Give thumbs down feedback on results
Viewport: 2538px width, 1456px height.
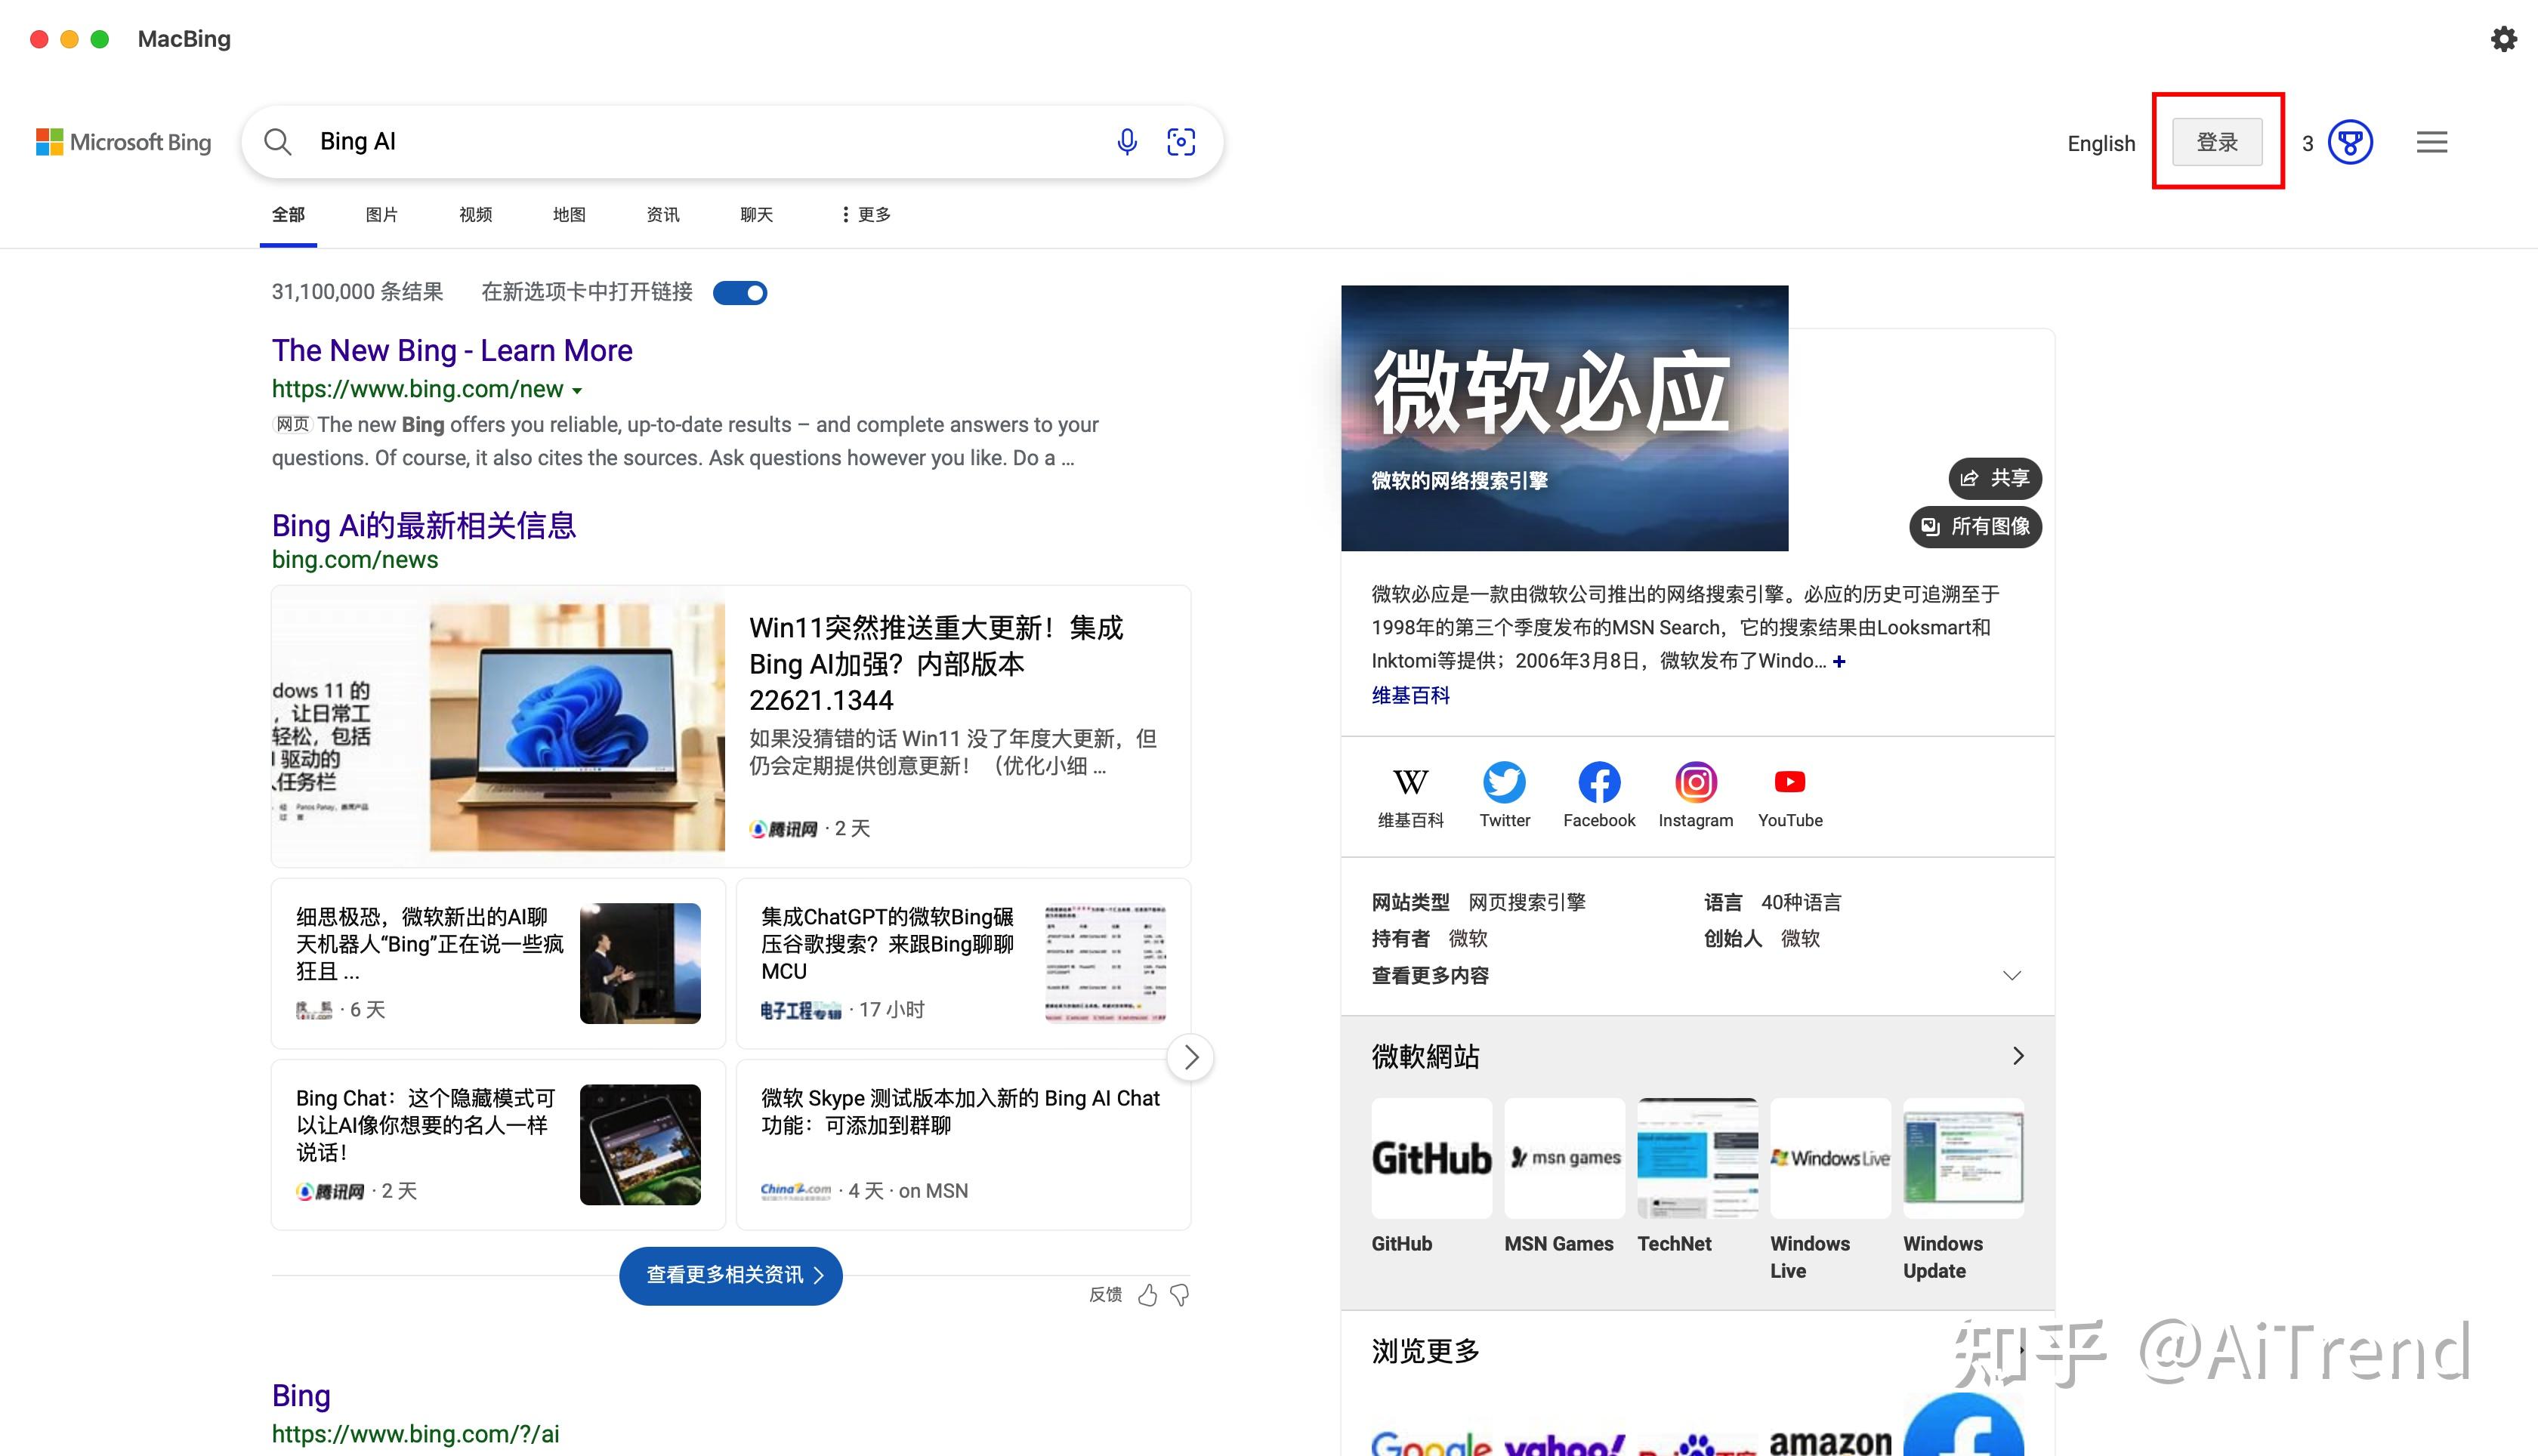click(1180, 1294)
